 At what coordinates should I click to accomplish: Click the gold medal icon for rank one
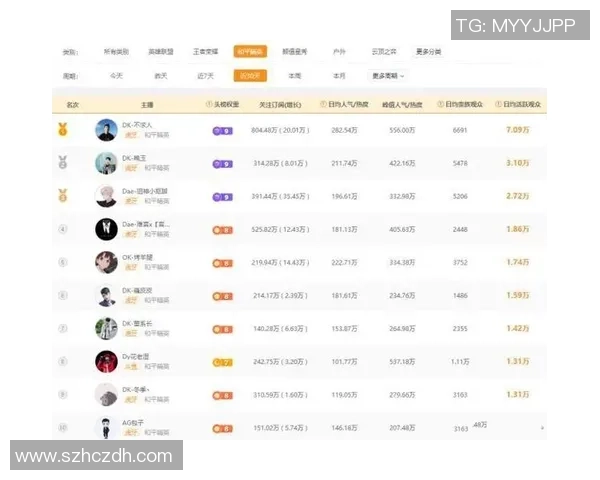tap(62, 129)
